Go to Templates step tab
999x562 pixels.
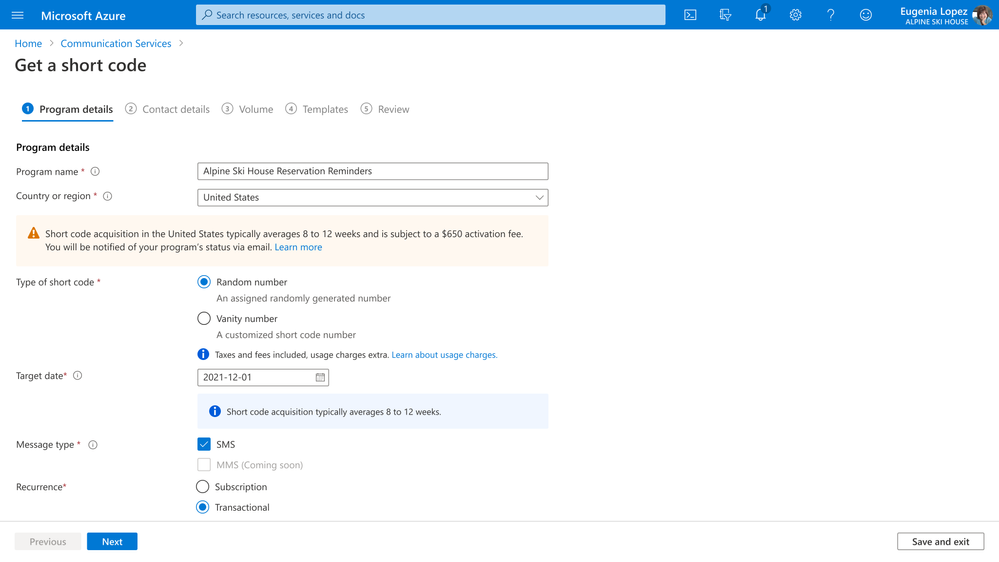[317, 109]
